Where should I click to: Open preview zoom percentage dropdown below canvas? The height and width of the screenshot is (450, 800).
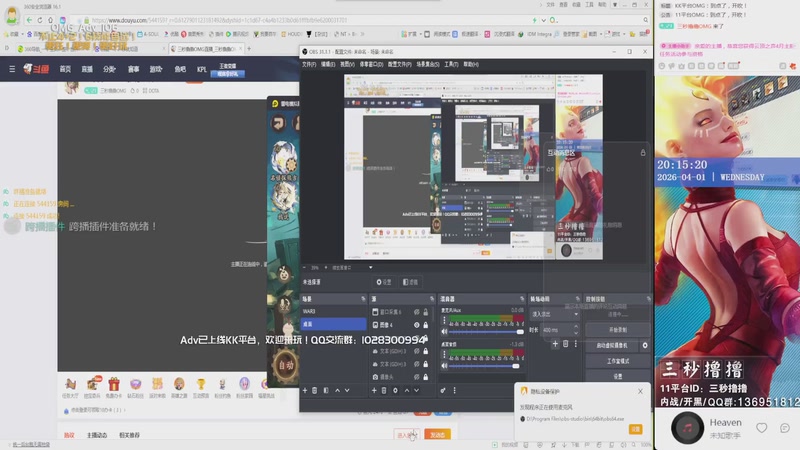click(371, 267)
